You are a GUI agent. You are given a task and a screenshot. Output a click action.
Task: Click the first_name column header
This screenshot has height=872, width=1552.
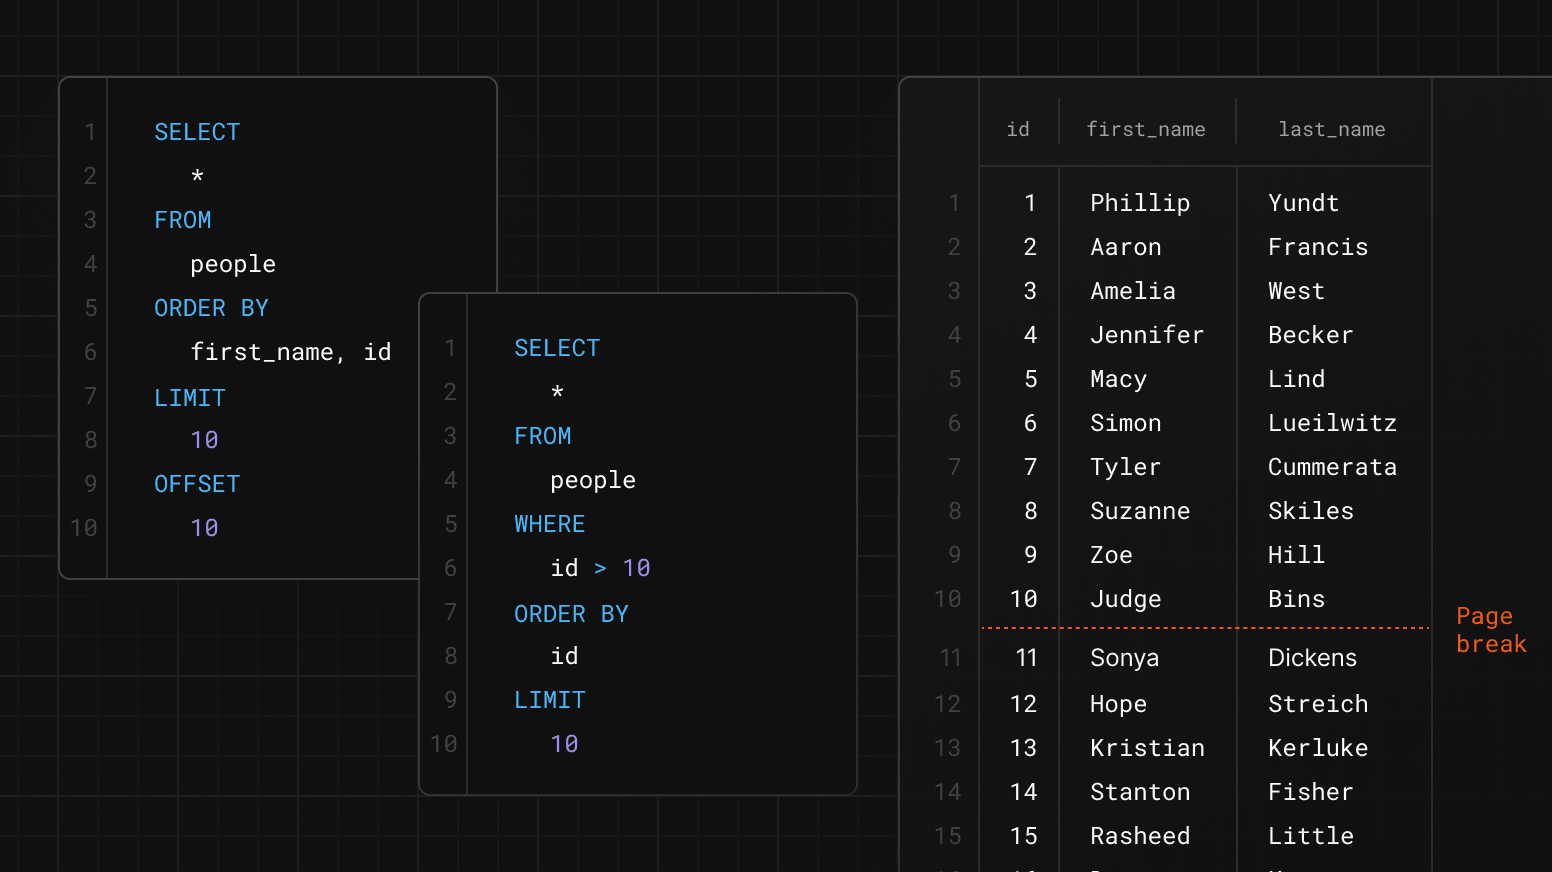click(1146, 129)
